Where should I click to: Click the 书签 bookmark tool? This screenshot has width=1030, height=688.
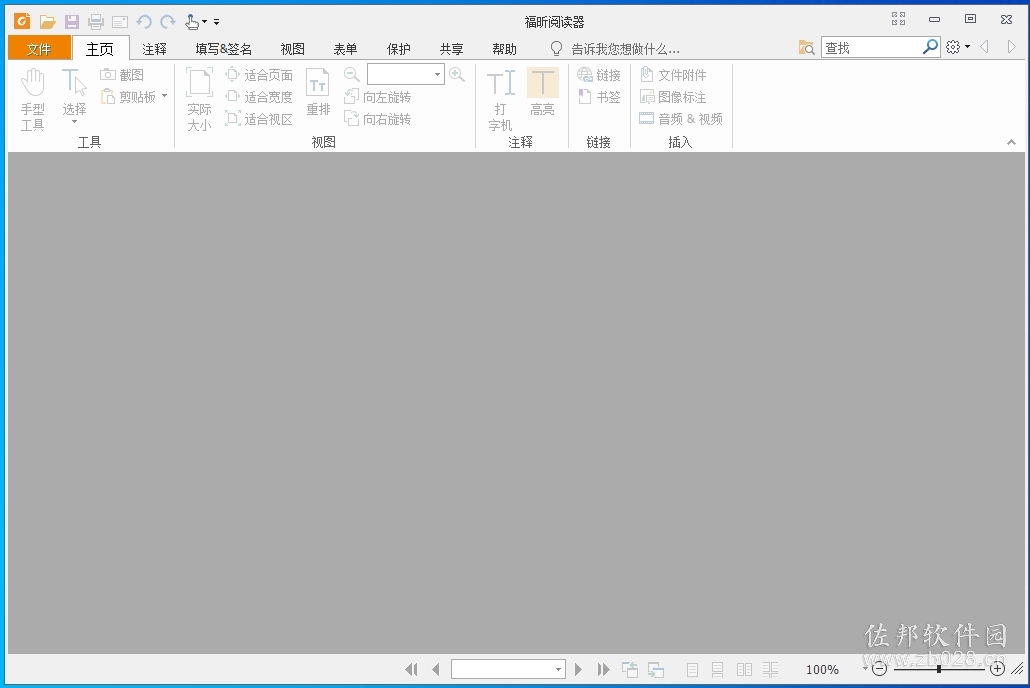[x=598, y=97]
